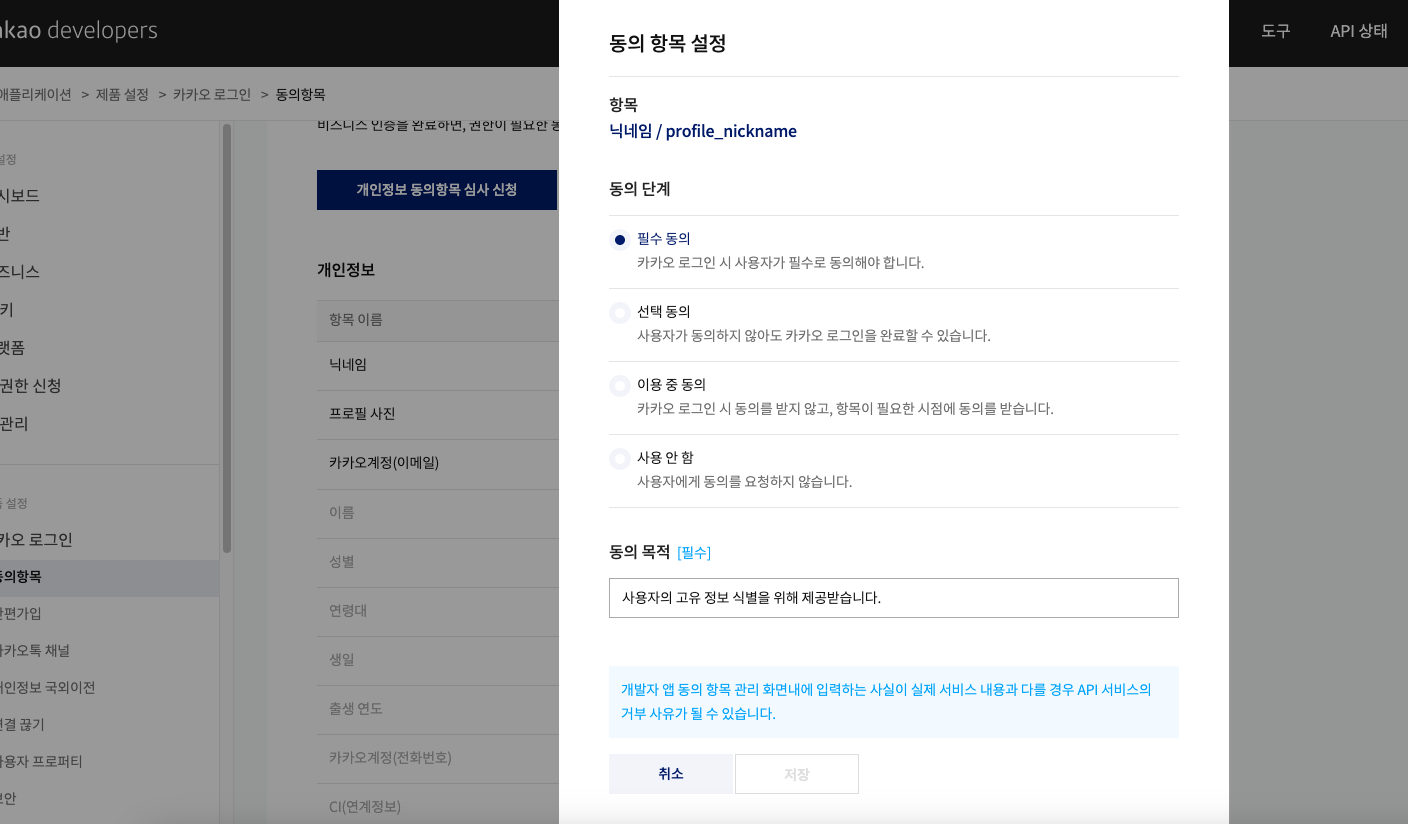Image resolution: width=1408 pixels, height=824 pixels.
Task: Click the 취소 button in the dialog
Action: pos(671,774)
